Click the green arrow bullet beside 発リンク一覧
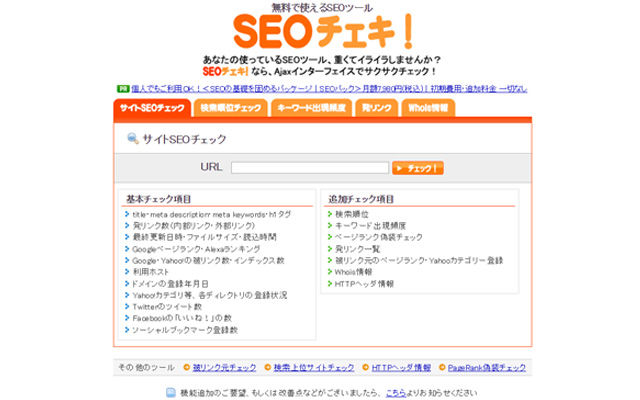This screenshot has width=640, height=400. click(x=330, y=249)
